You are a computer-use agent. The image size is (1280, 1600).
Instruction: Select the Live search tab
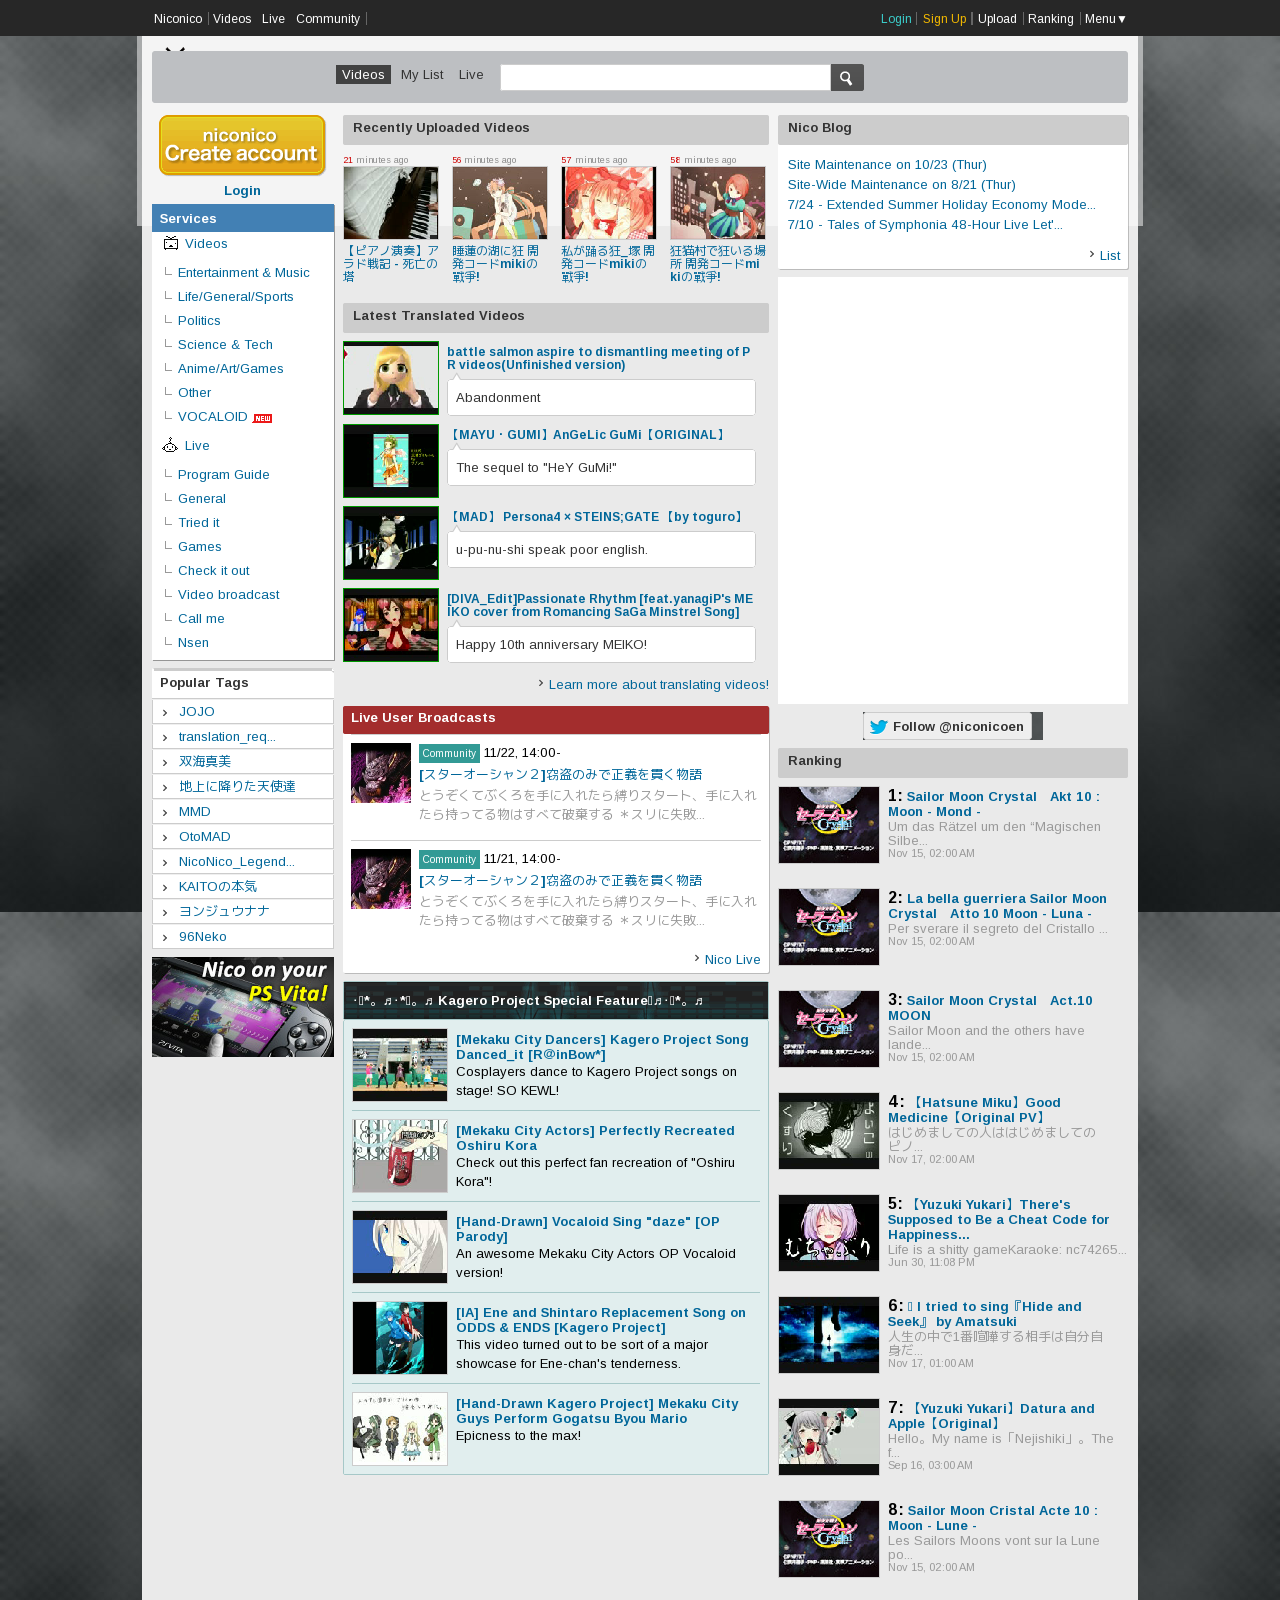pos(471,75)
